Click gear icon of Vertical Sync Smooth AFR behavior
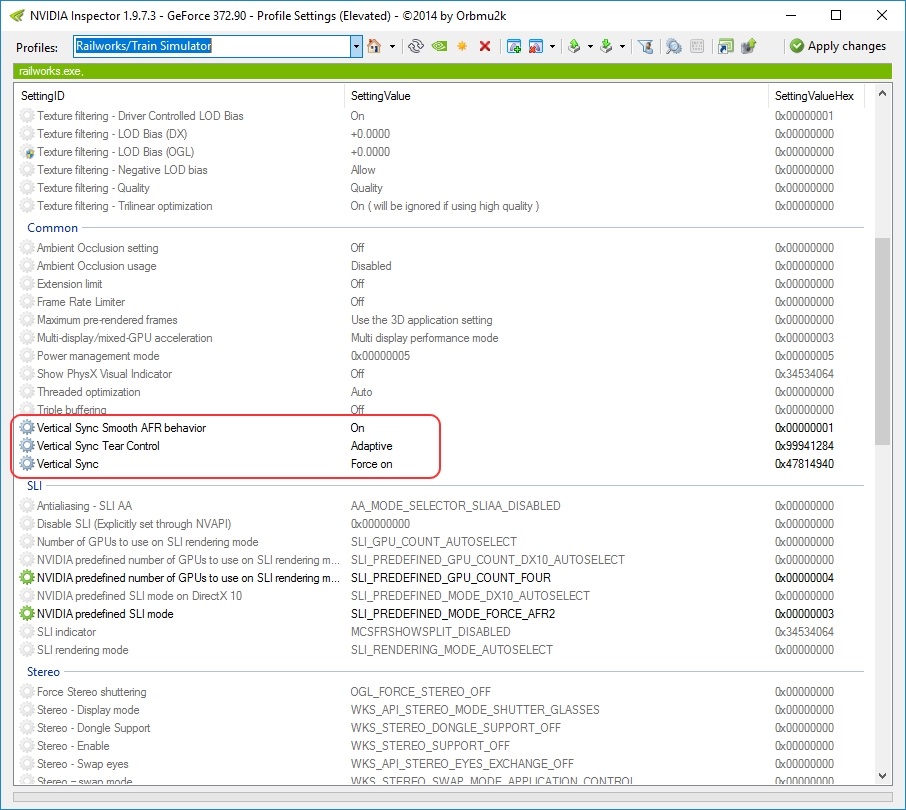The image size is (906, 810). 27,428
